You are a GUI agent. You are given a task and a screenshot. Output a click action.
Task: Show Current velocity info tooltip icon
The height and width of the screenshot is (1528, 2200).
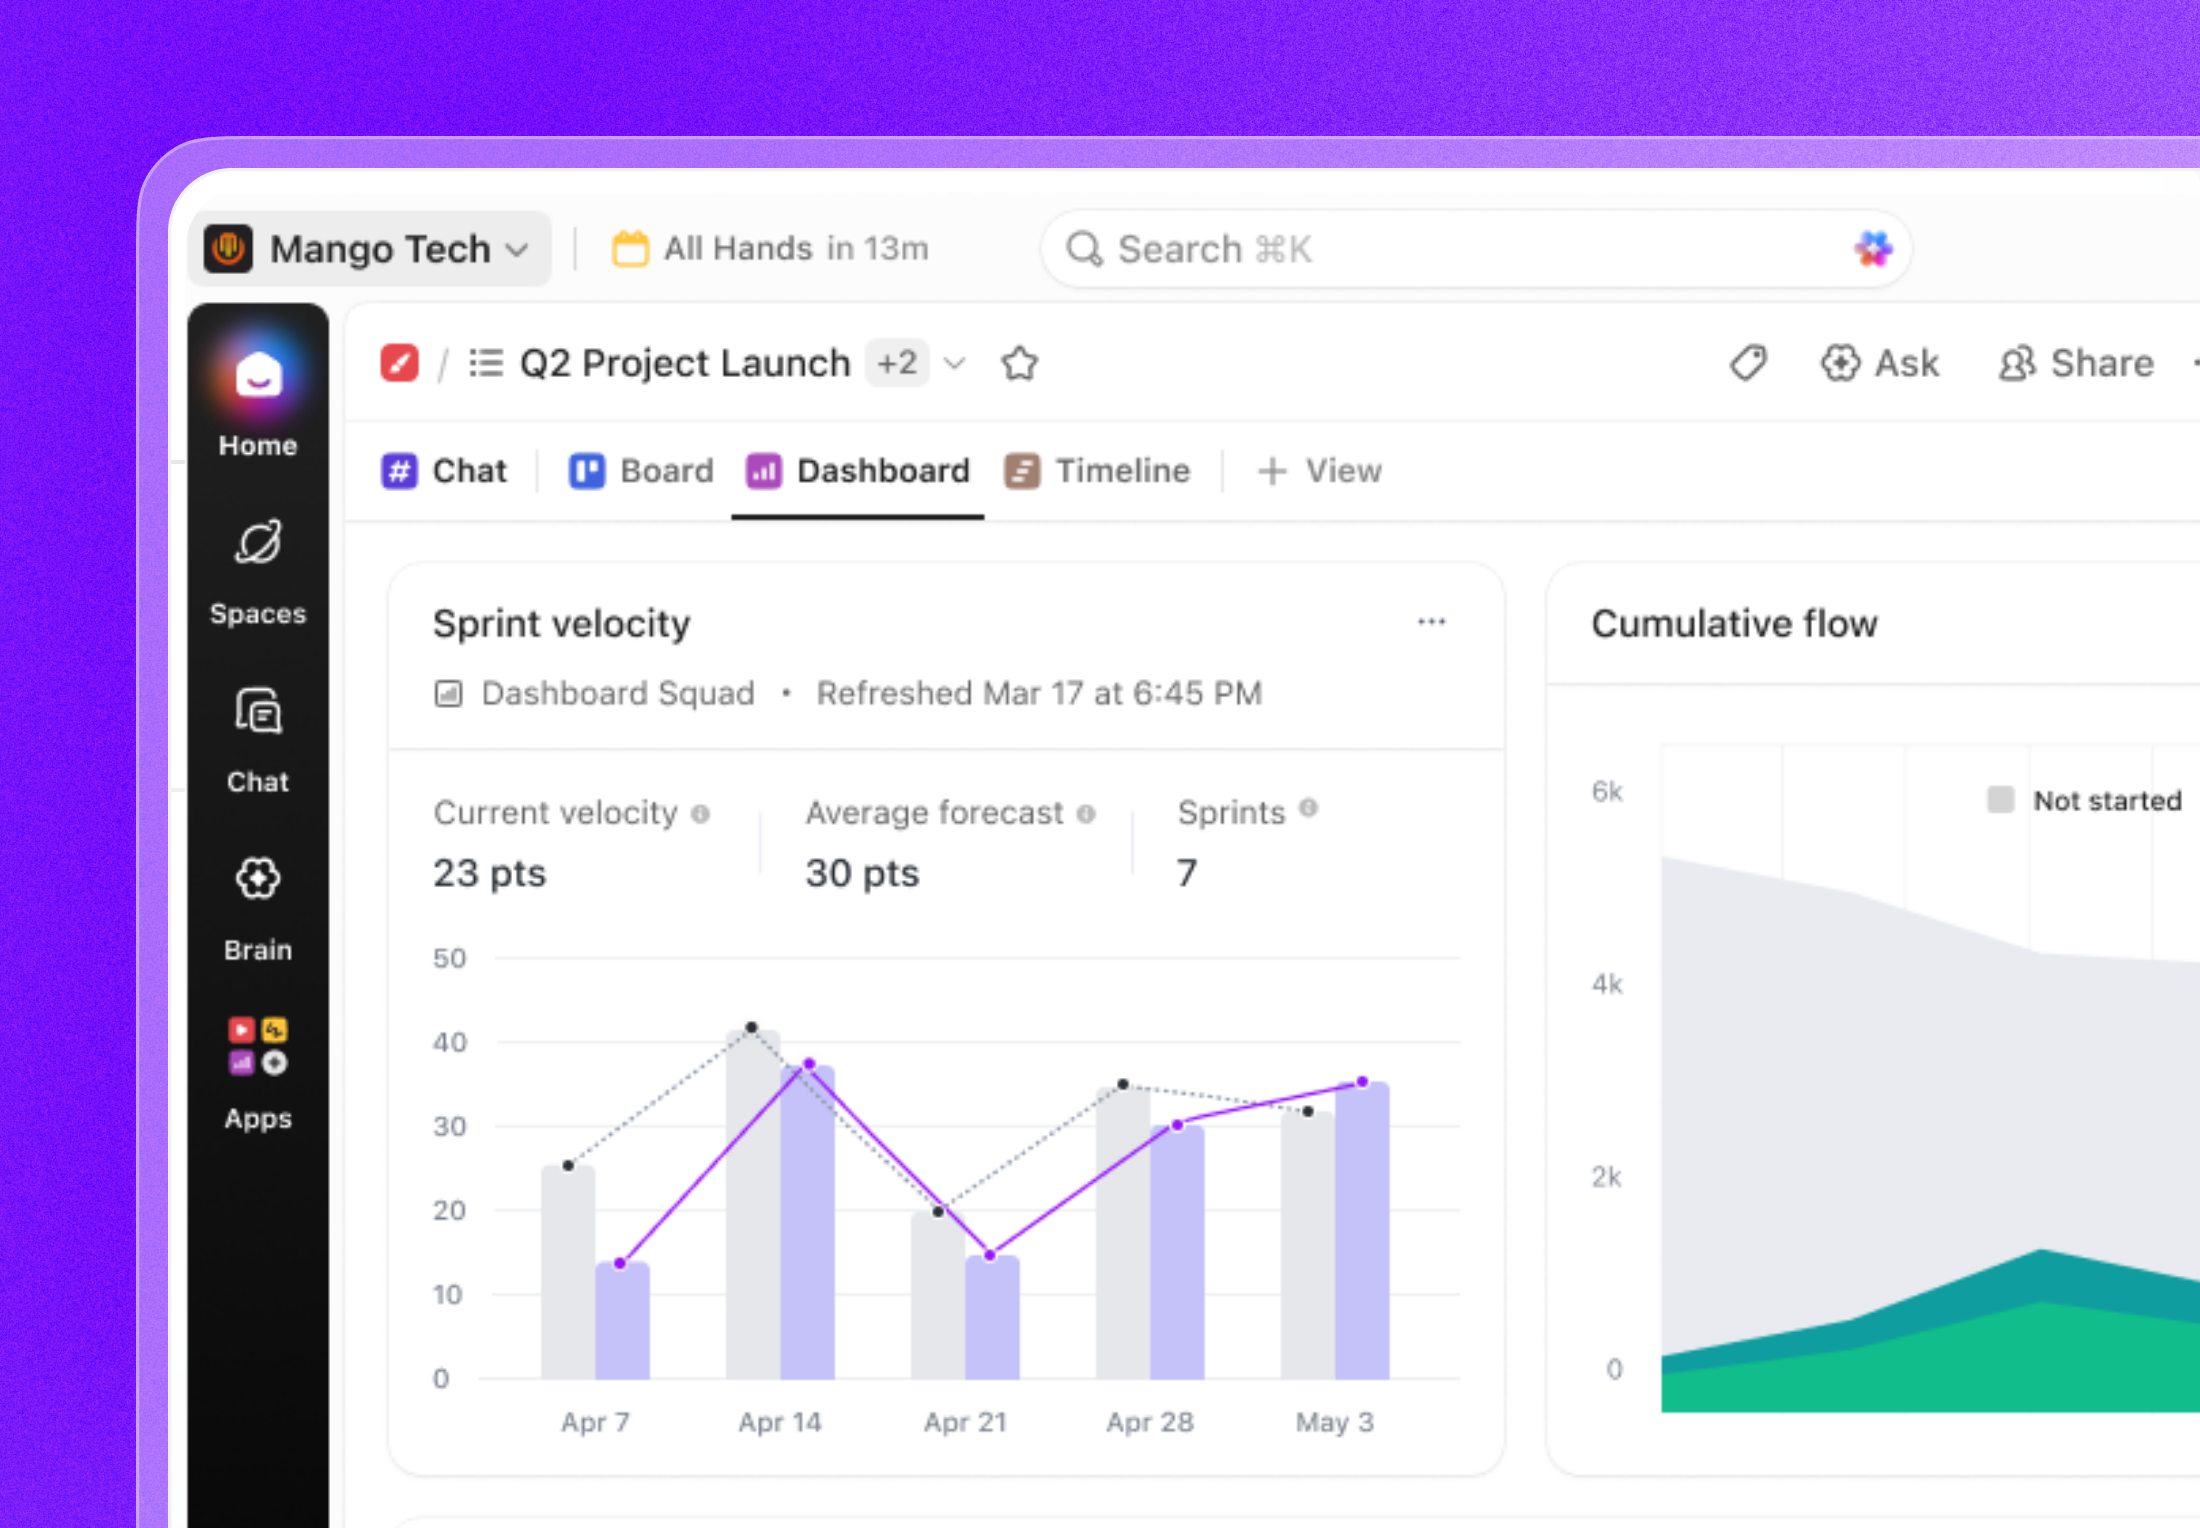pos(701,814)
